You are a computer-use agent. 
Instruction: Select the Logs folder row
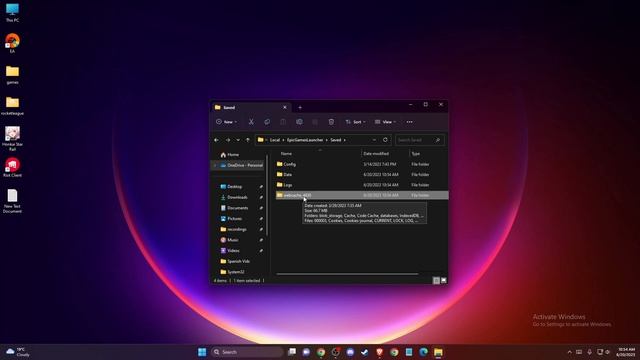tap(362, 185)
